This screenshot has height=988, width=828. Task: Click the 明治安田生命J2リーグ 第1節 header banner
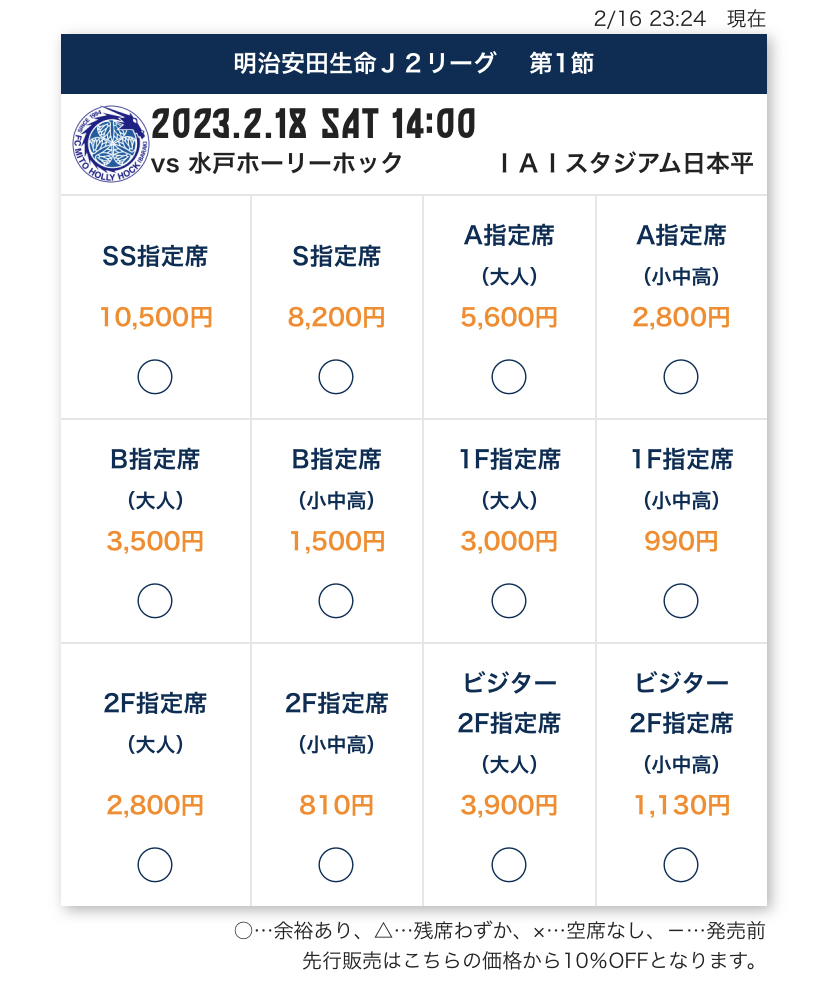(x=414, y=64)
